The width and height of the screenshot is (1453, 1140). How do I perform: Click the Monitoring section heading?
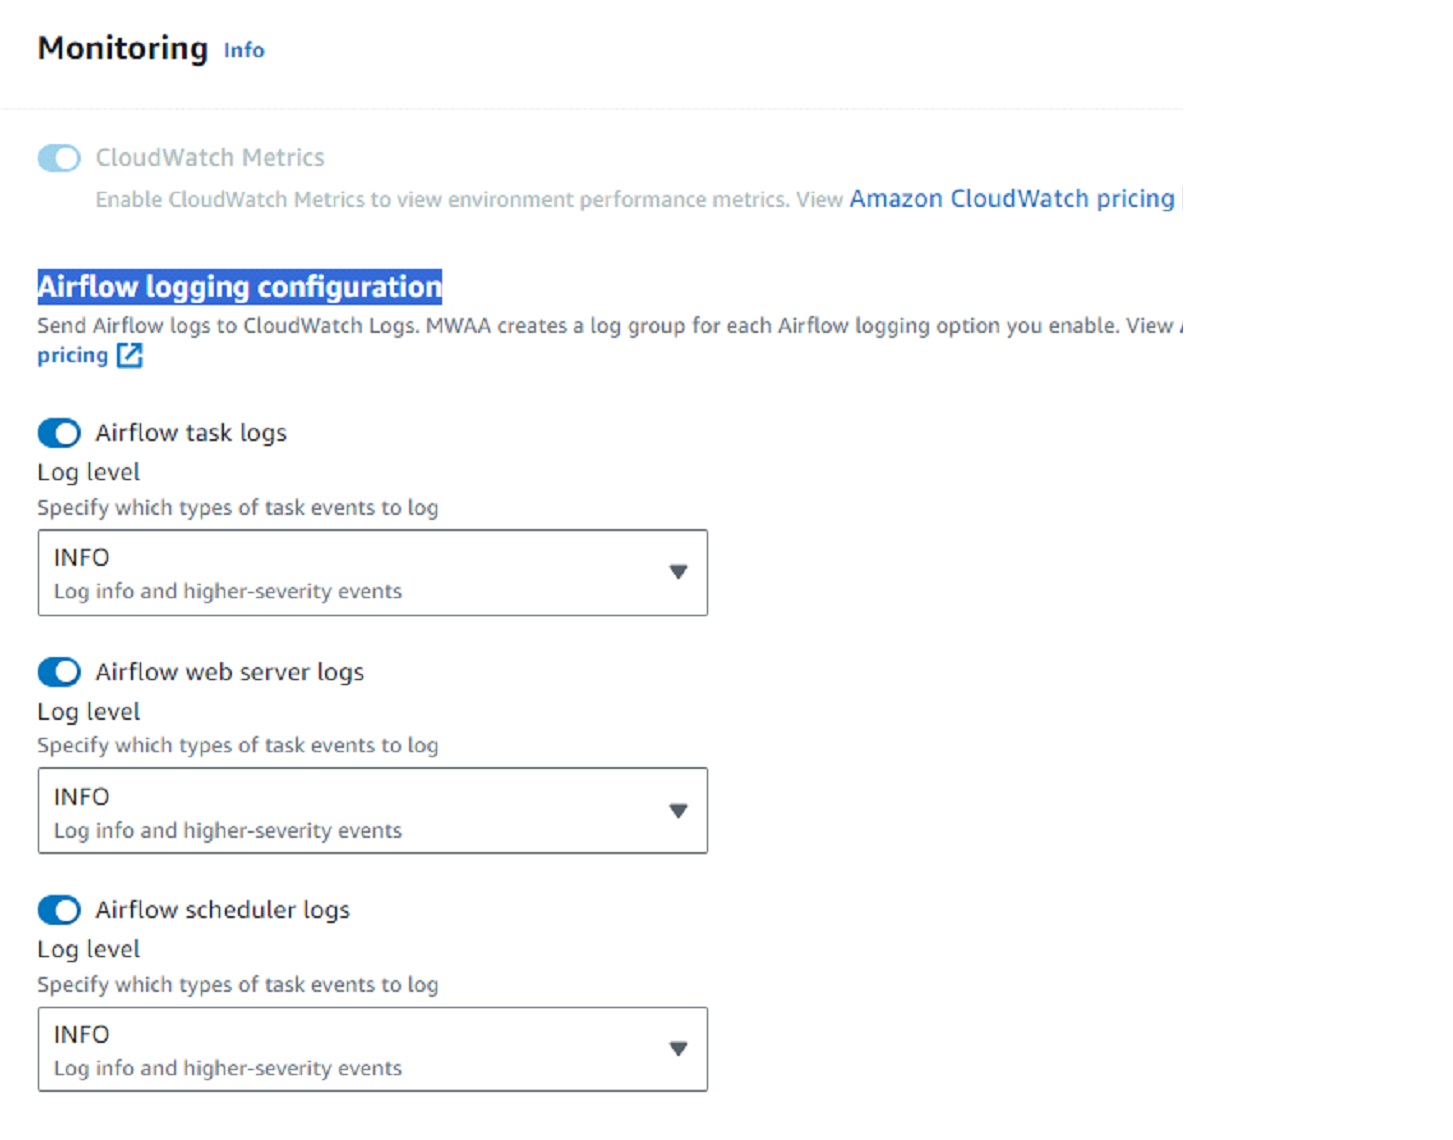123,48
